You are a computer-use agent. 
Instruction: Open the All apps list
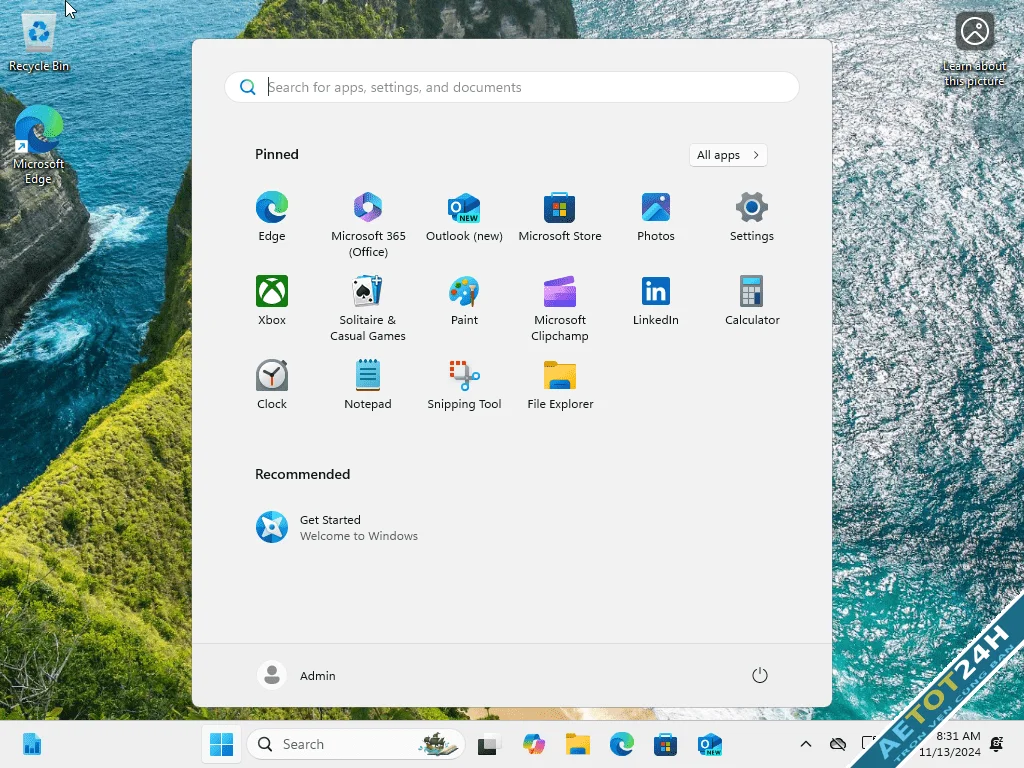coord(727,155)
